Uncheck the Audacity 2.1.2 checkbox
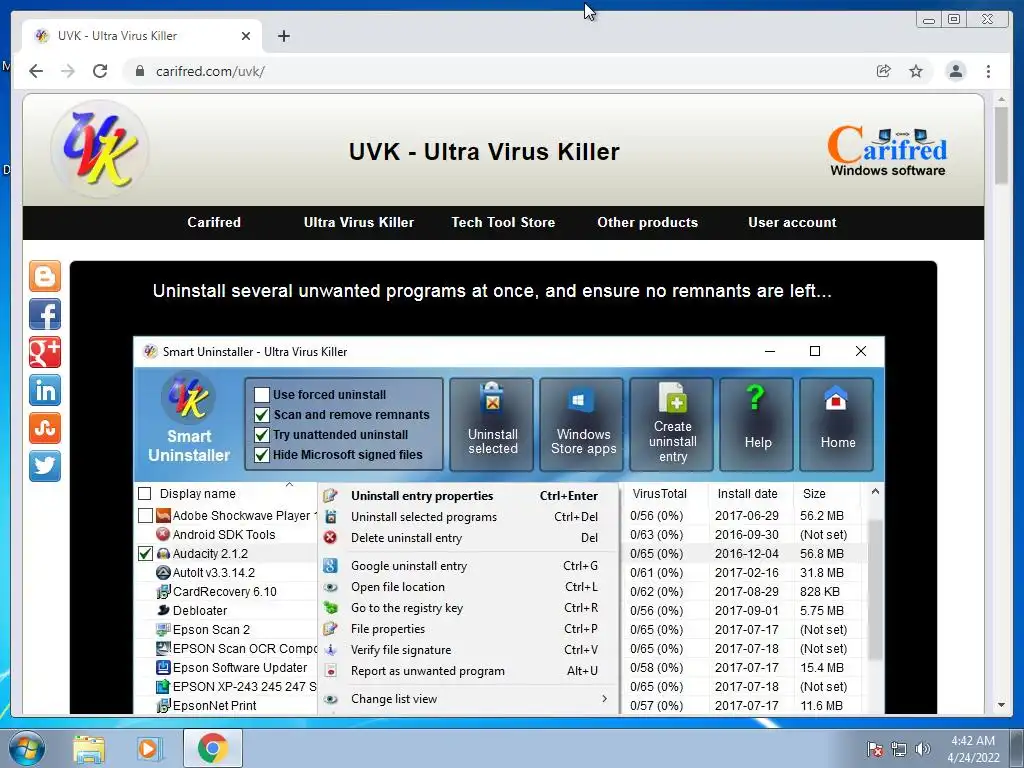1024x768 pixels. tap(146, 554)
